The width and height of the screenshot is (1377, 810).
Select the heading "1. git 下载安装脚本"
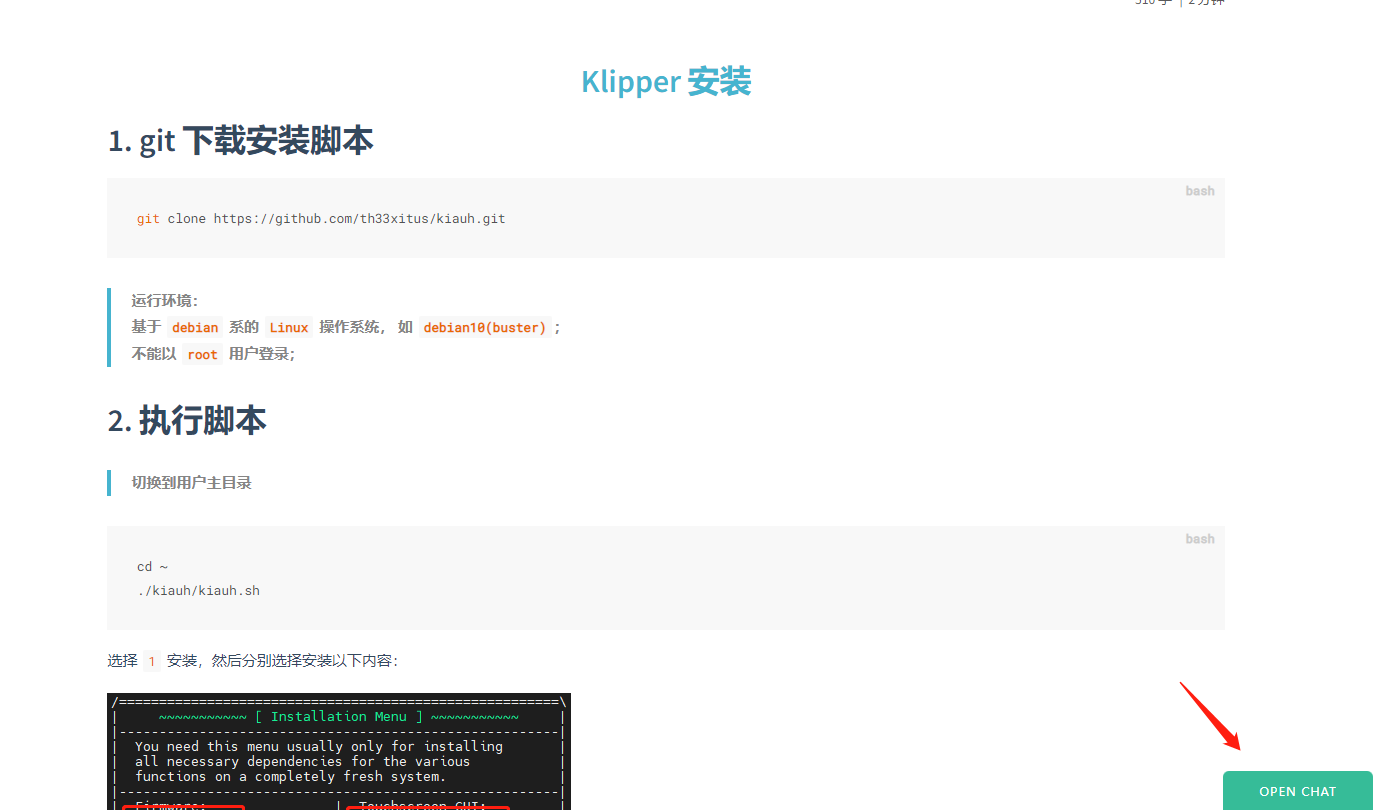(x=240, y=141)
